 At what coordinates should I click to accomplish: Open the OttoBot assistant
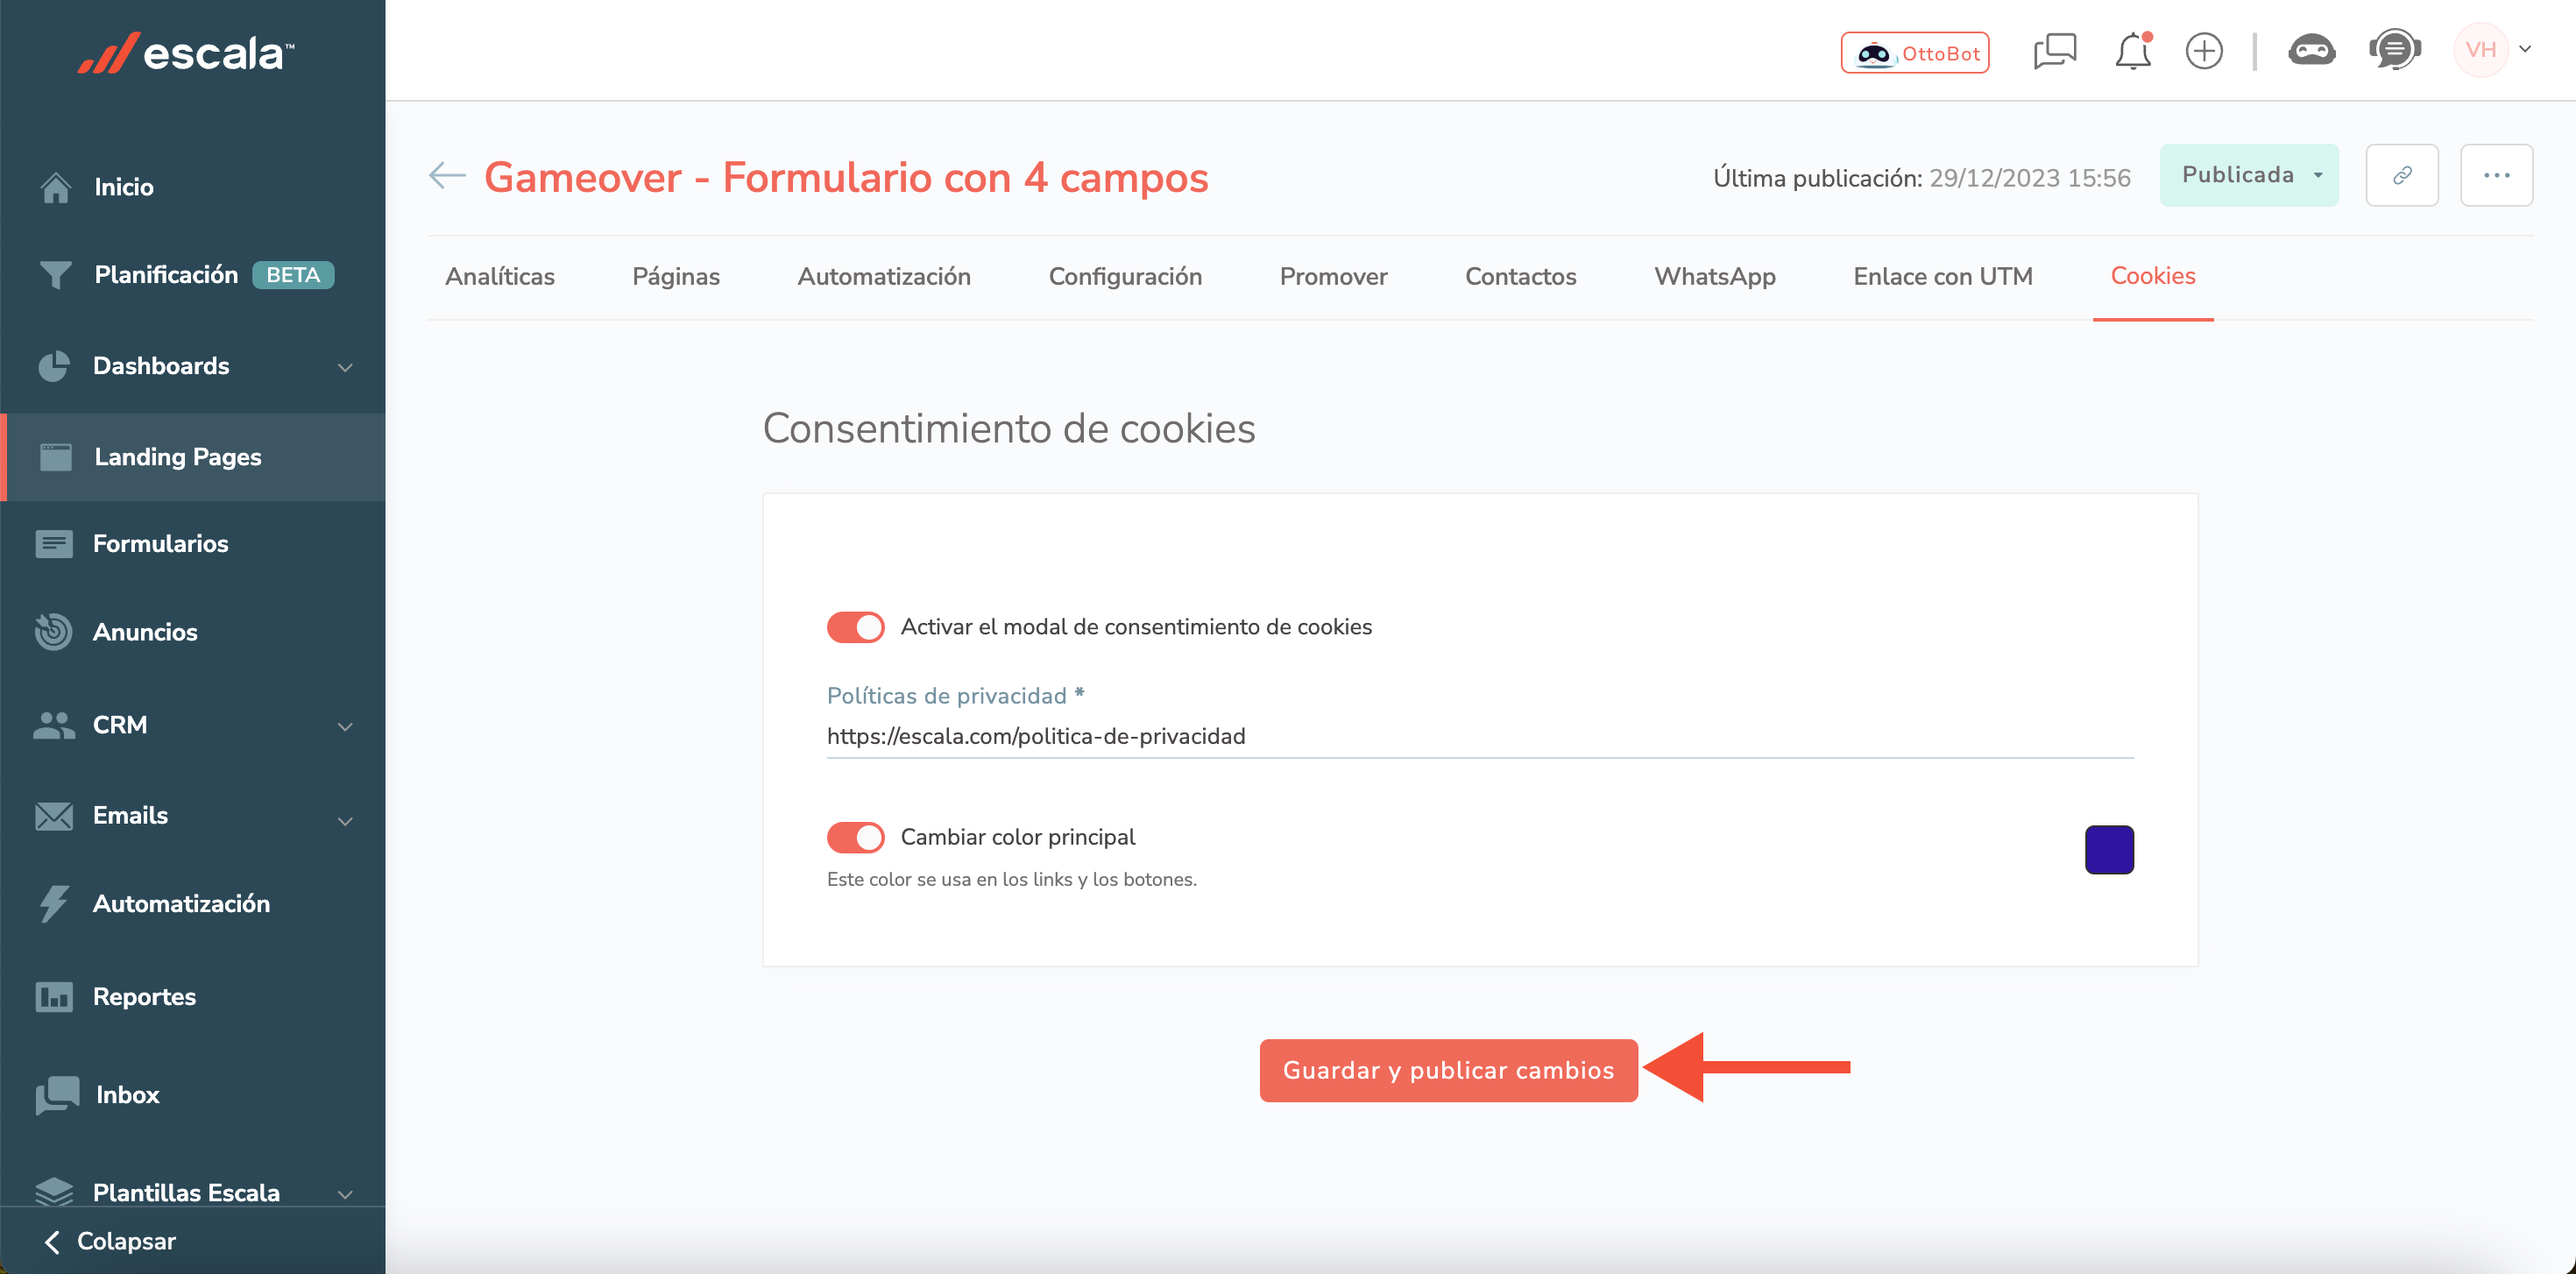click(x=1914, y=52)
